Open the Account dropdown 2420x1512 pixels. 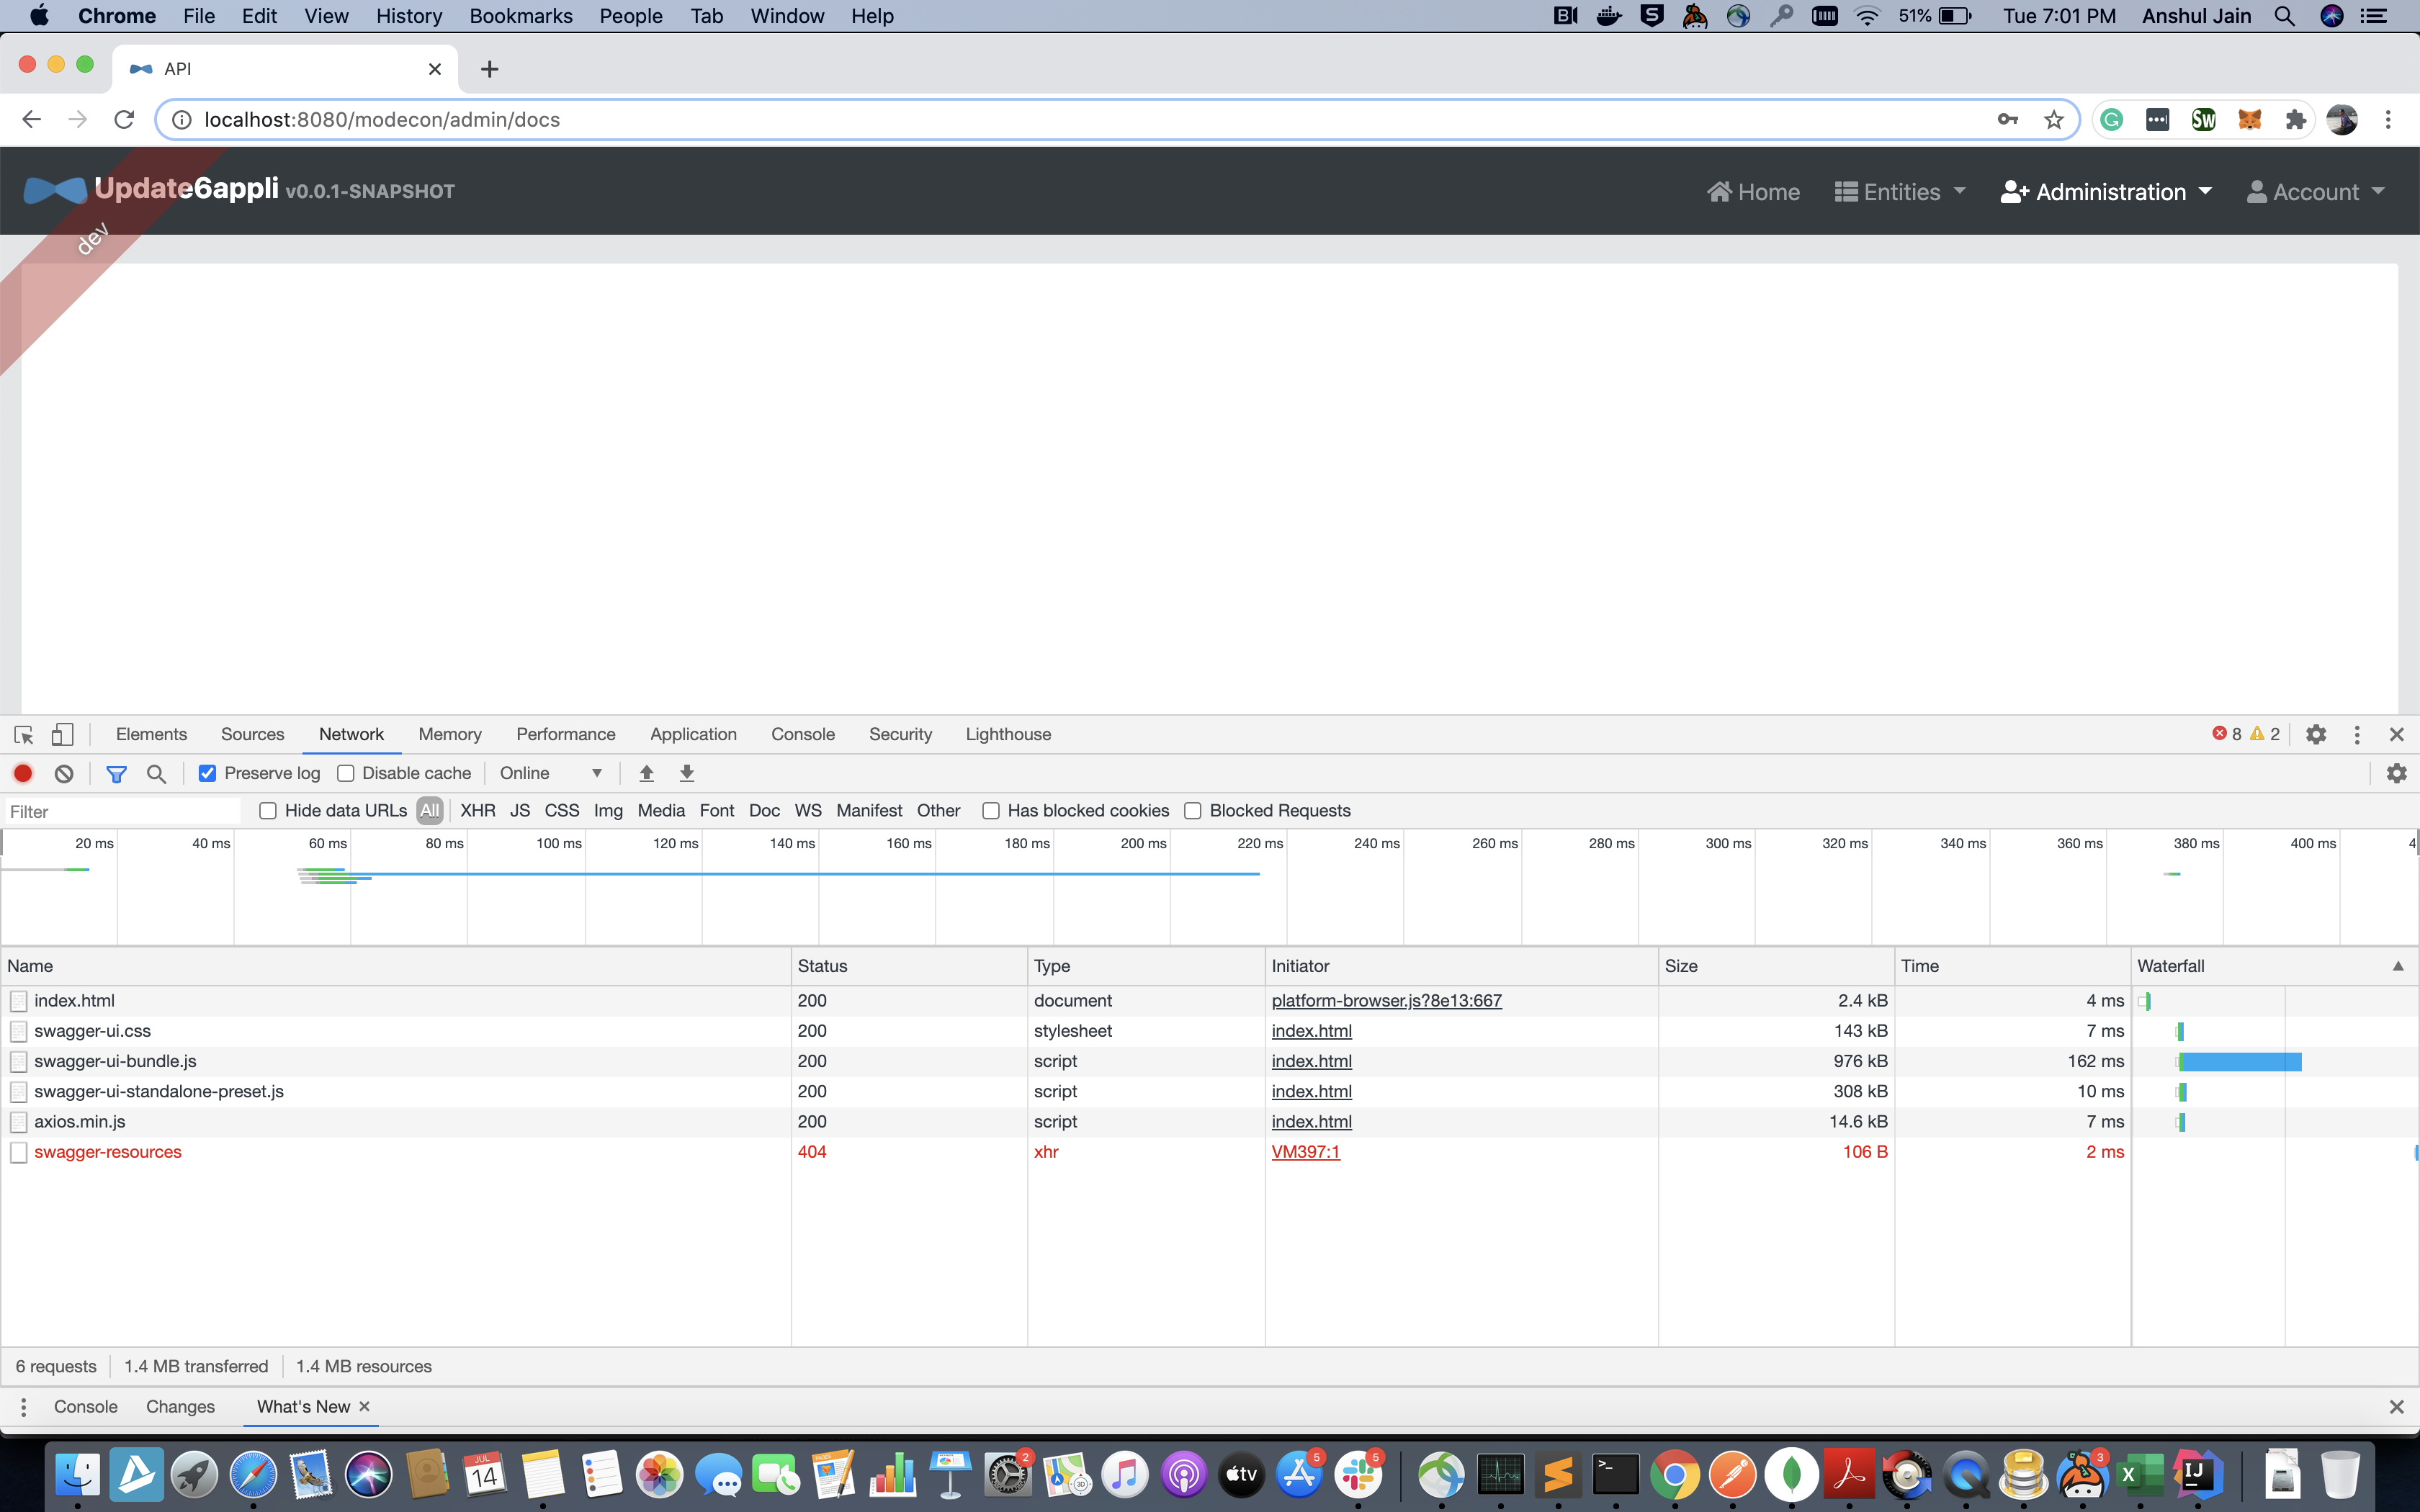(x=2315, y=191)
